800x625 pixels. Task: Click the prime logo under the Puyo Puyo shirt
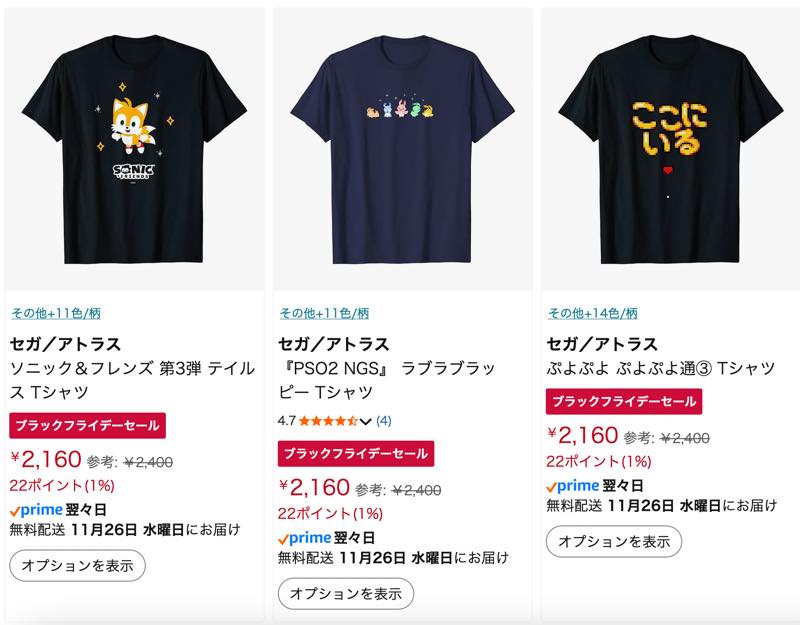point(572,486)
